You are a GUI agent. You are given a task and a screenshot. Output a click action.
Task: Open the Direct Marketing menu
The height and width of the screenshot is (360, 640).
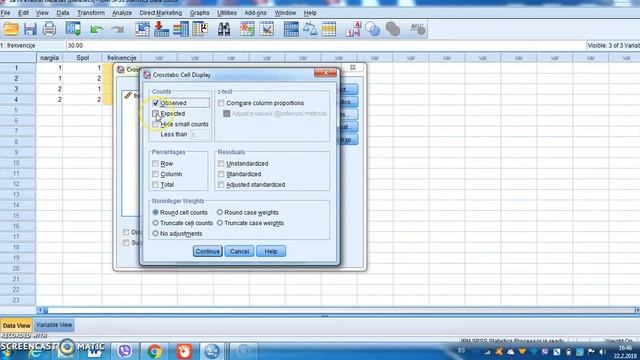pyautogui.click(x=160, y=13)
